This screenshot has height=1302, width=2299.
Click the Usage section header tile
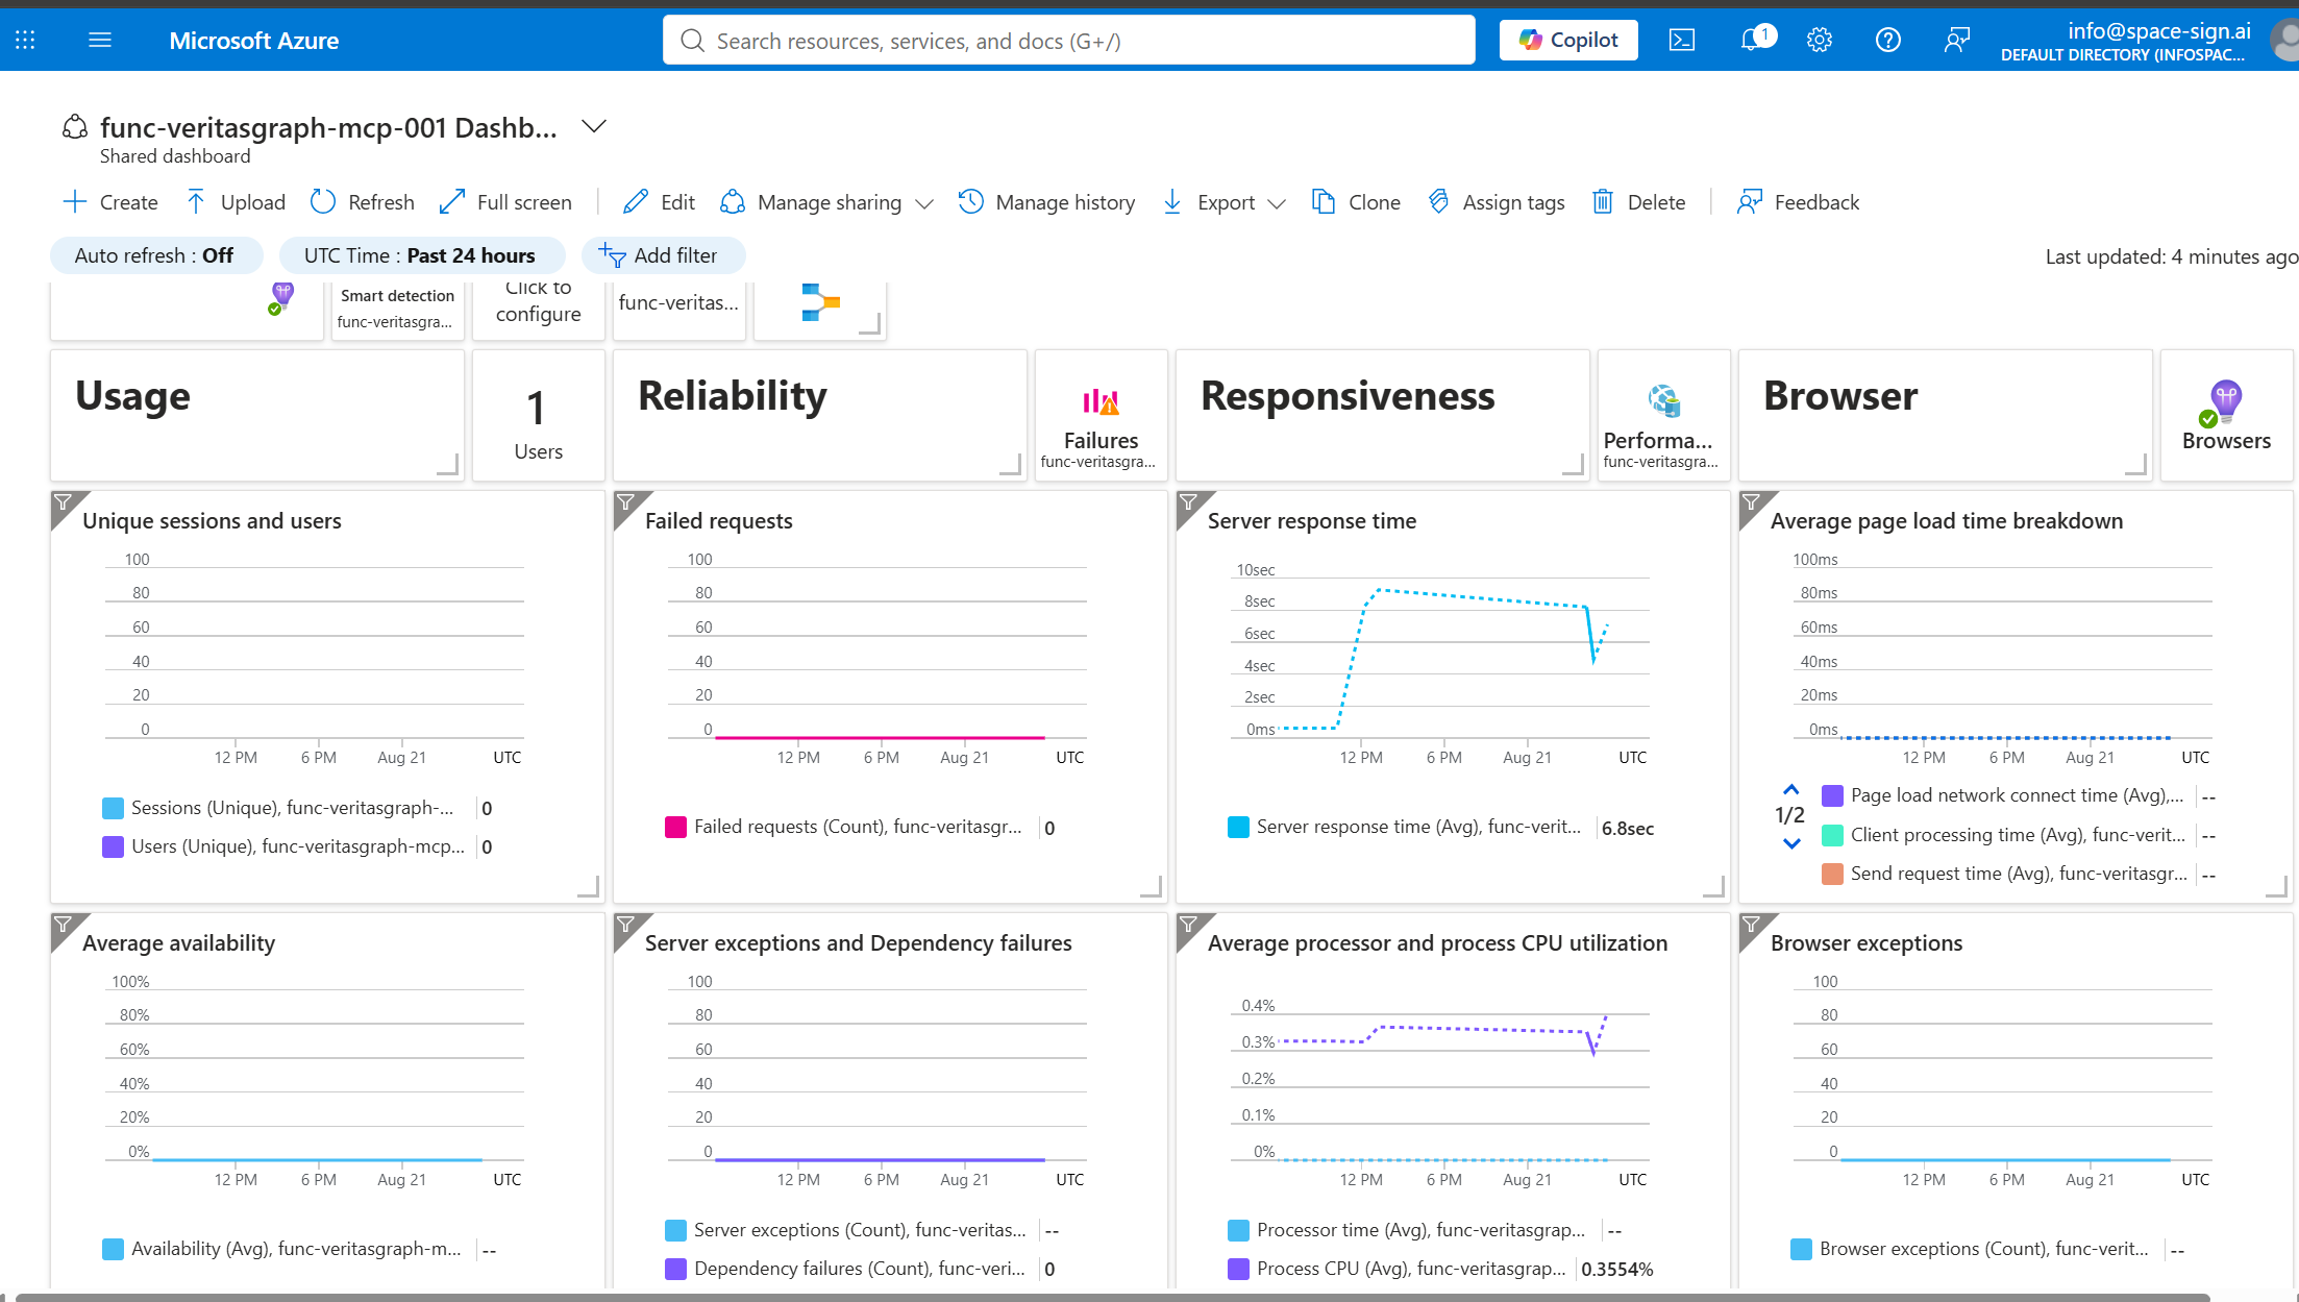[257, 416]
